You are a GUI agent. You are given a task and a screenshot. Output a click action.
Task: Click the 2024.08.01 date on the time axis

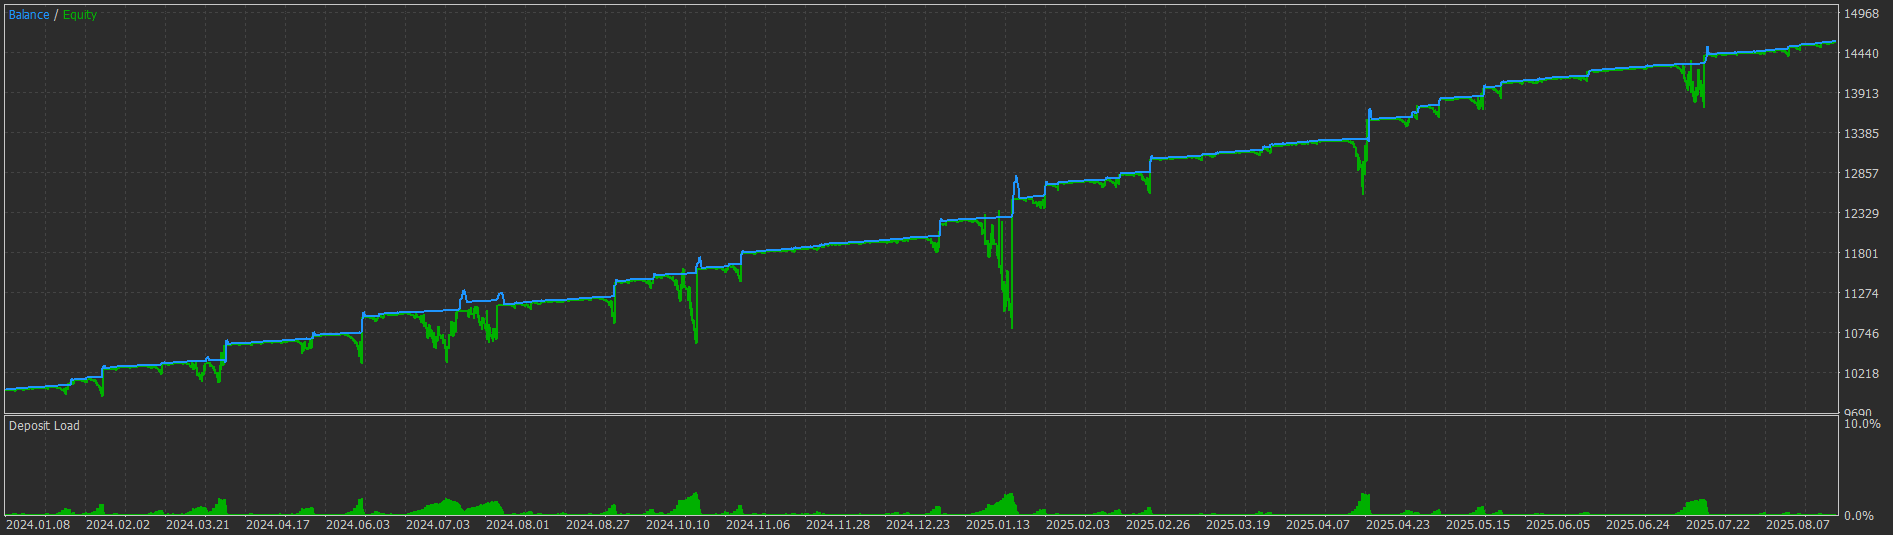pyautogui.click(x=518, y=525)
